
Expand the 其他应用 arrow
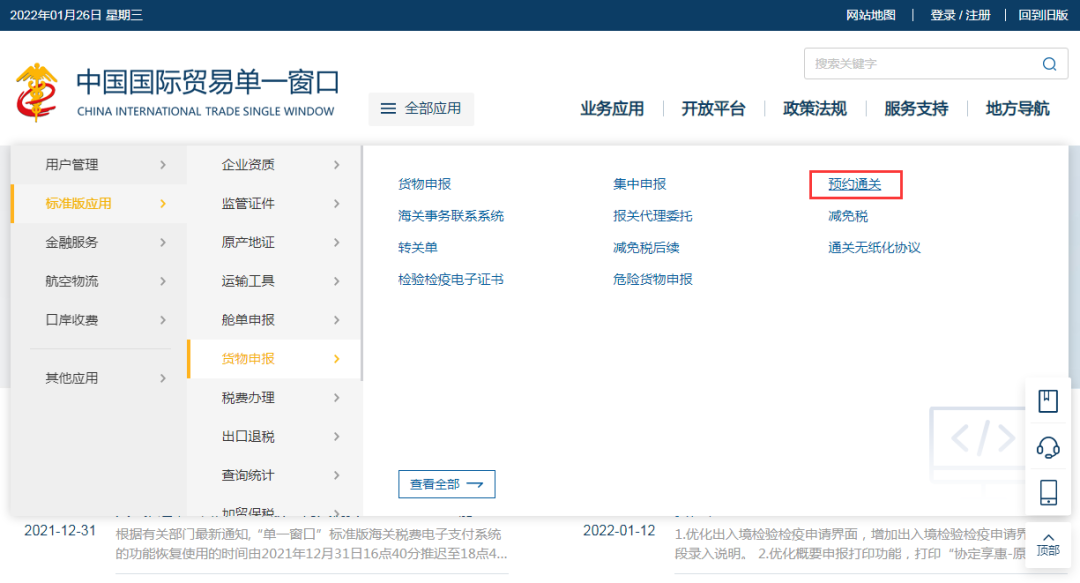(163, 378)
